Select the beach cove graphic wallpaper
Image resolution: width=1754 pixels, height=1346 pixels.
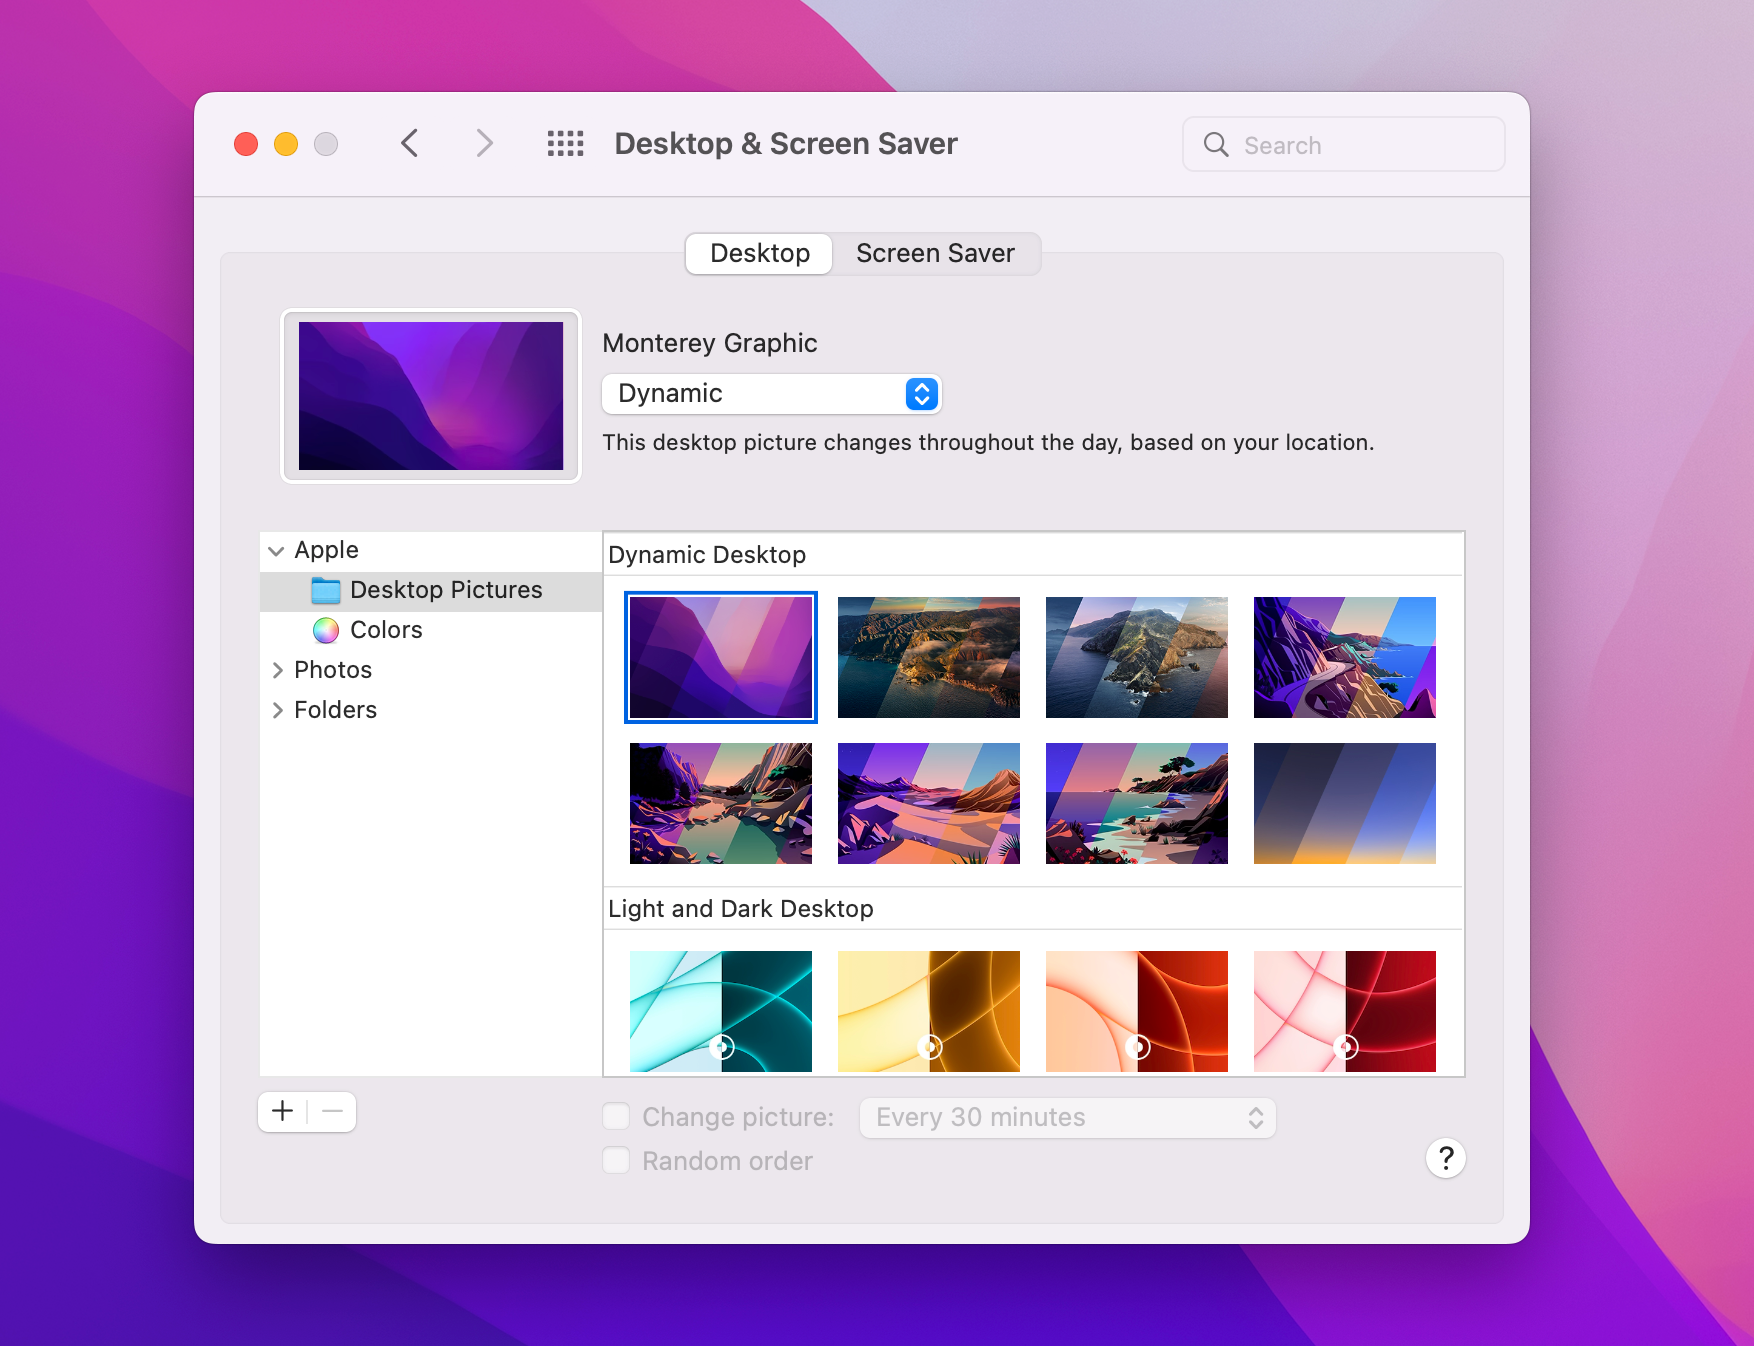(1137, 803)
